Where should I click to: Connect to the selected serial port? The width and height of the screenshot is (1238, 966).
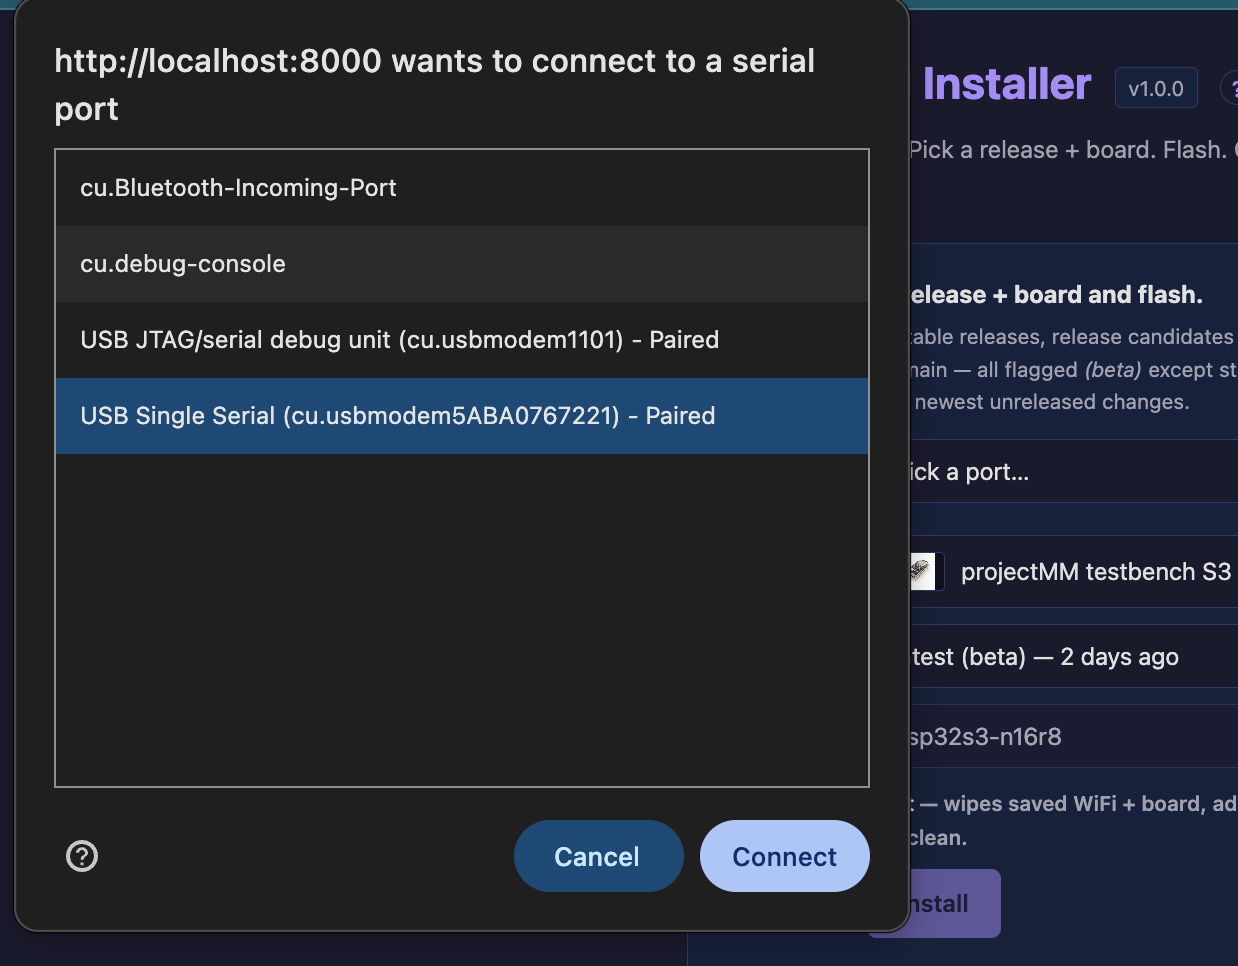[x=785, y=856]
